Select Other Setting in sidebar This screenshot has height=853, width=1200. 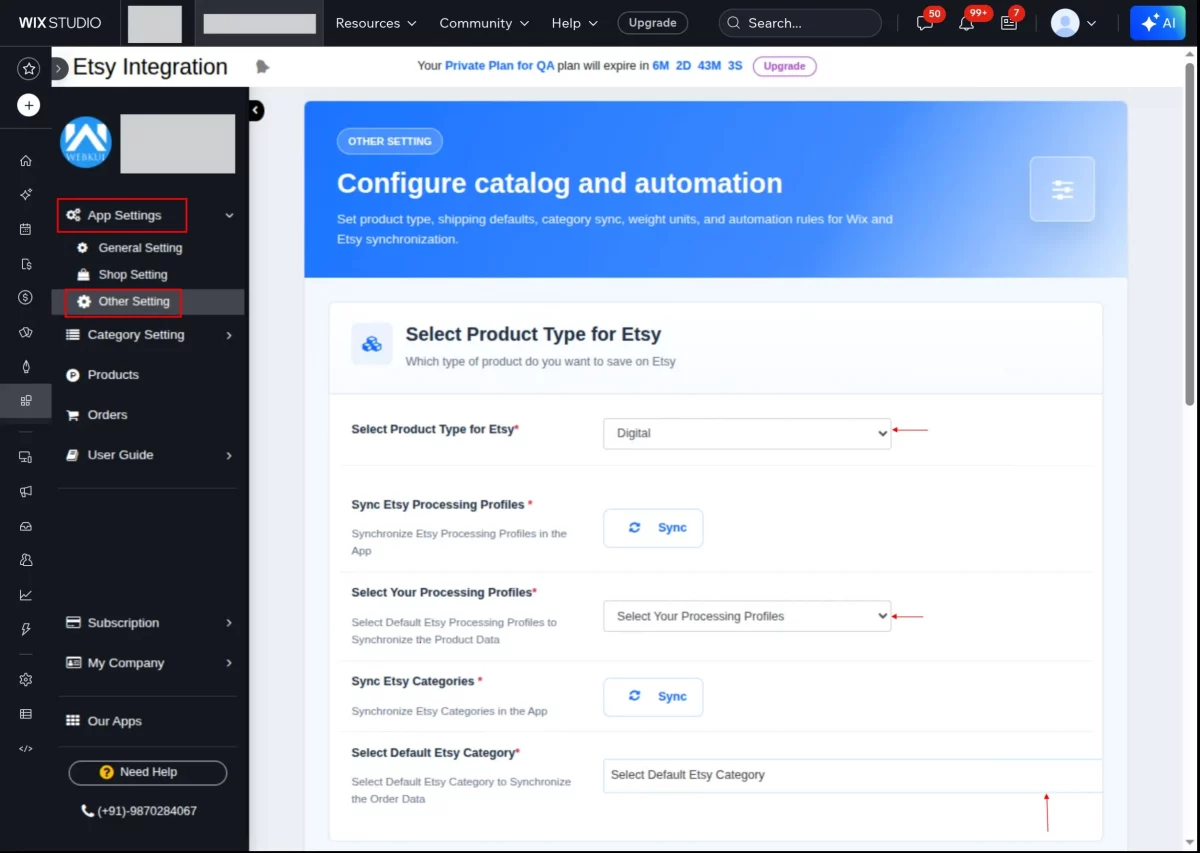(134, 301)
